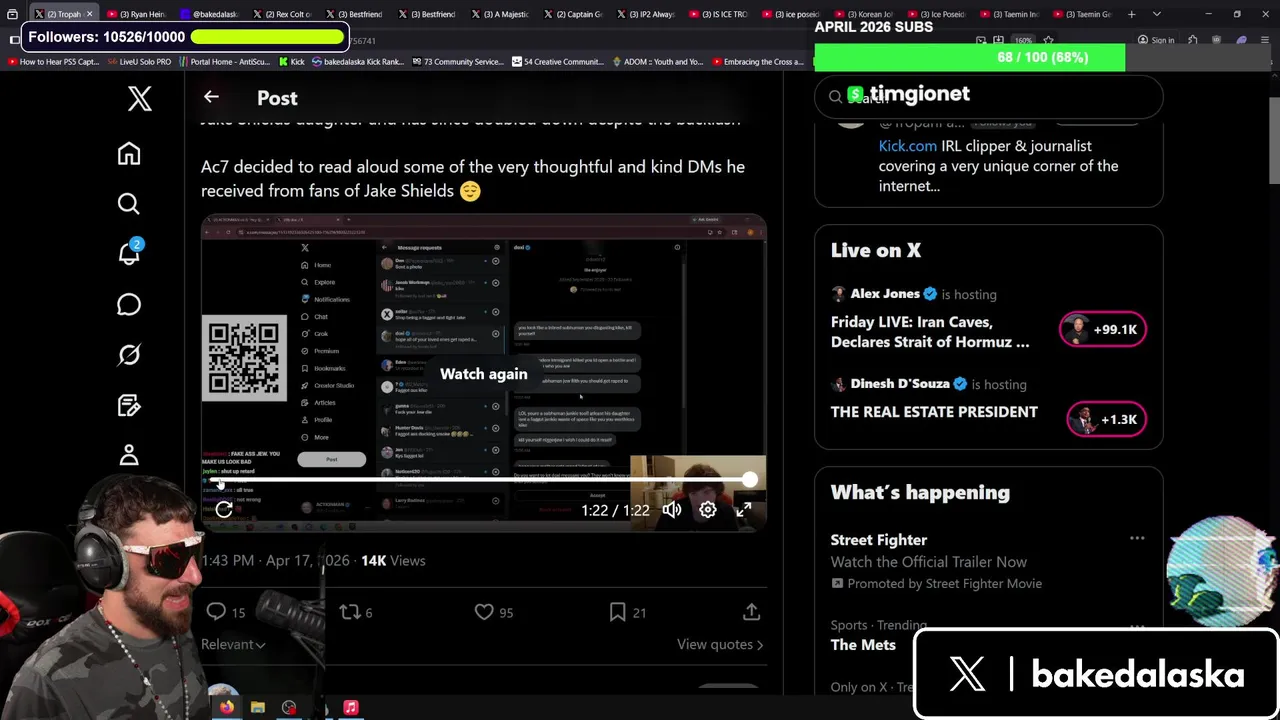Open a new browser tab with plus

(x=1131, y=14)
